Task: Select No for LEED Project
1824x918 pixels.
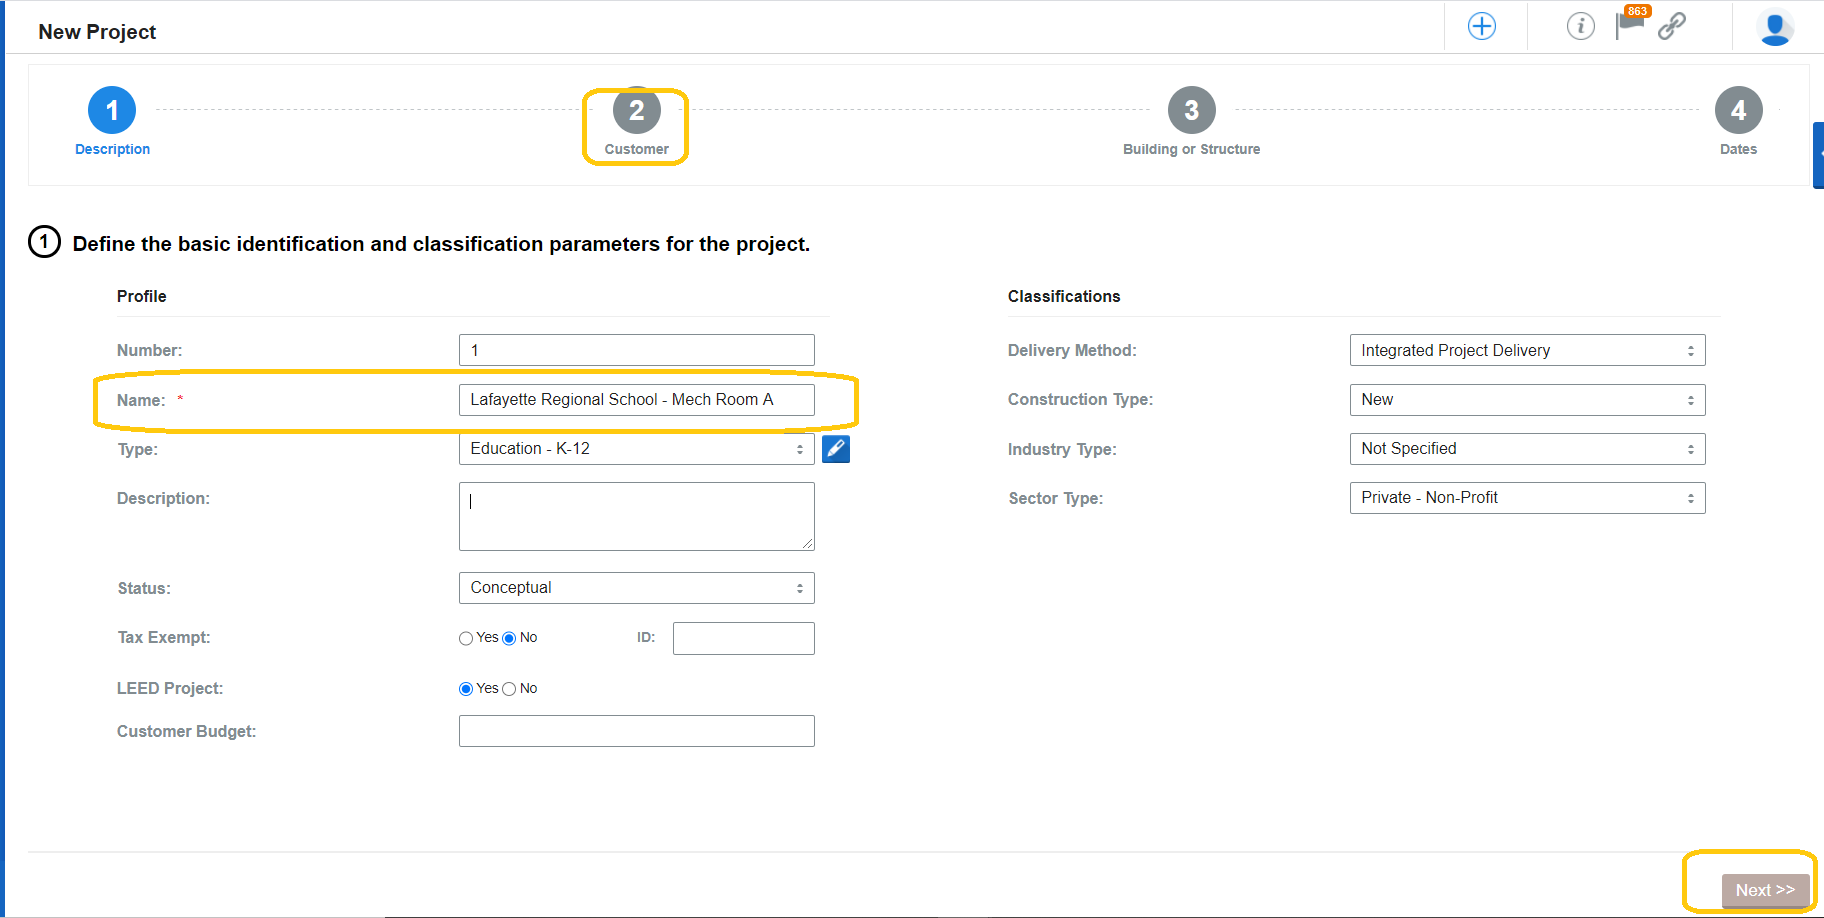Action: 509,689
